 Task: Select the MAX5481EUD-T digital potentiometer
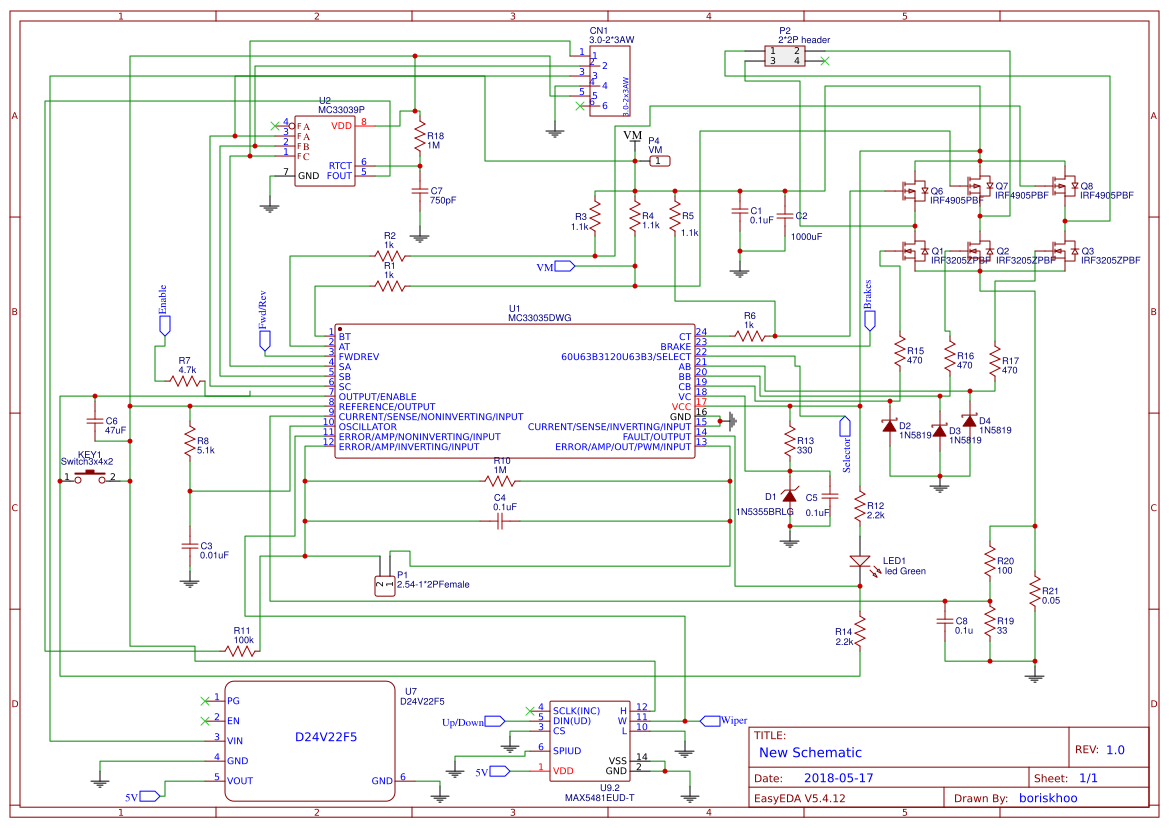click(590, 740)
